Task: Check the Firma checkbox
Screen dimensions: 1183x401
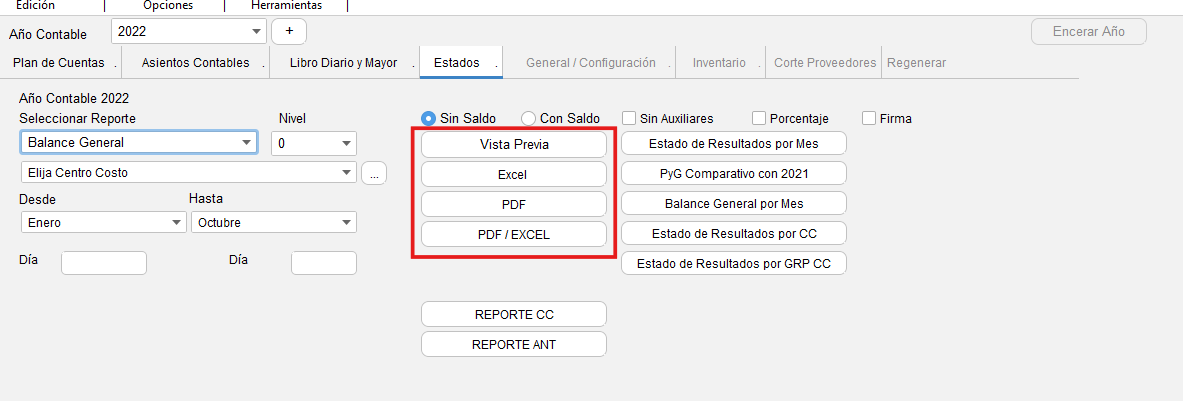Action: 869,118
